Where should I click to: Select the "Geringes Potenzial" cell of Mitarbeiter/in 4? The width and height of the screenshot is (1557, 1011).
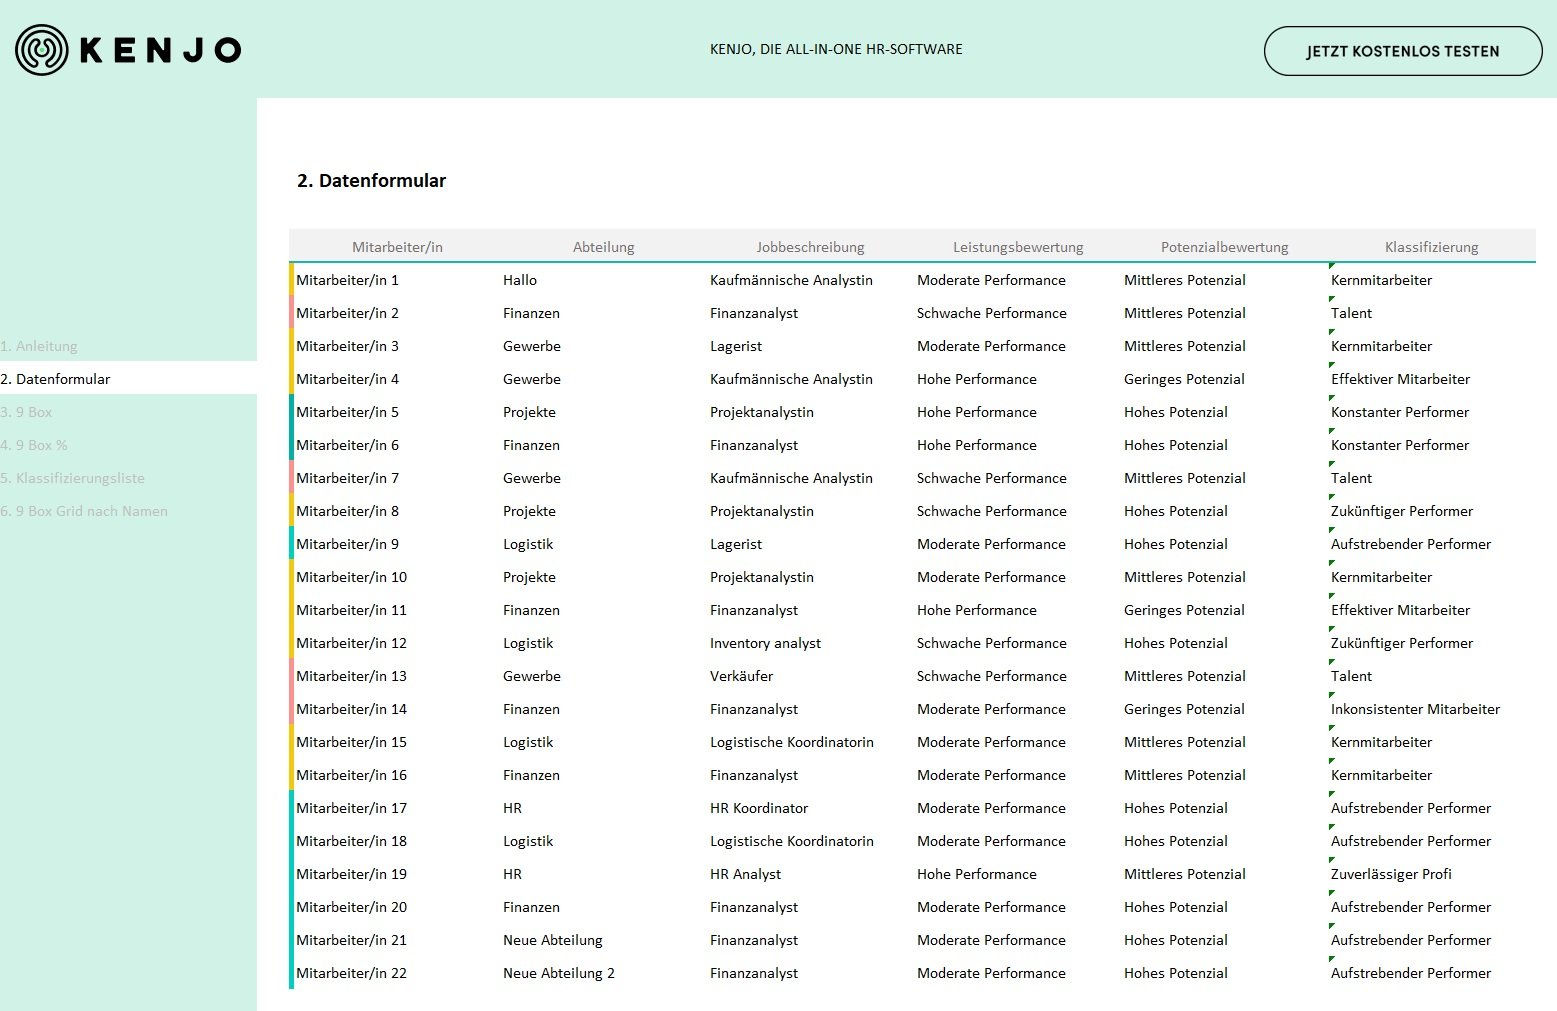click(x=1184, y=379)
